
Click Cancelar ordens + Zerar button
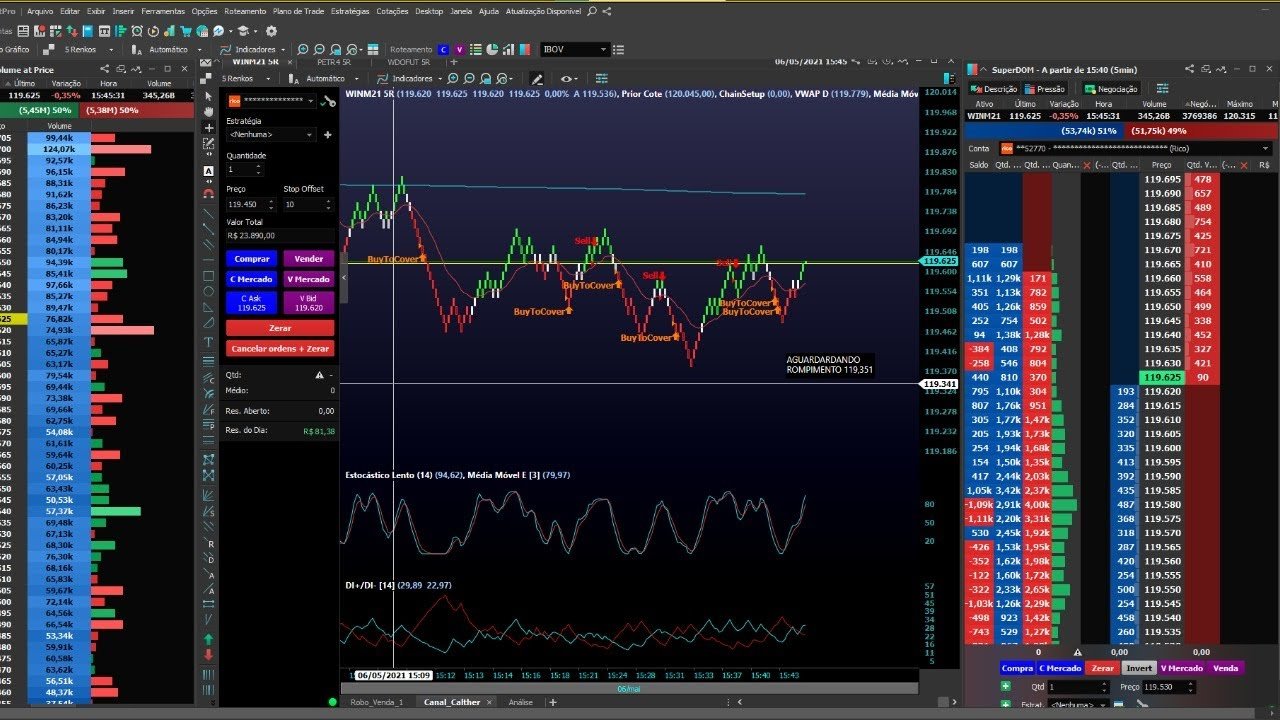pyautogui.click(x=280, y=349)
